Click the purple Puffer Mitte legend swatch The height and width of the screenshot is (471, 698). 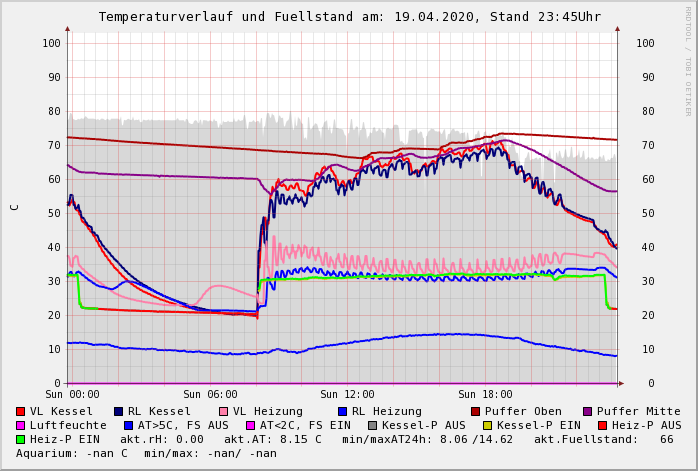[x=588, y=411]
